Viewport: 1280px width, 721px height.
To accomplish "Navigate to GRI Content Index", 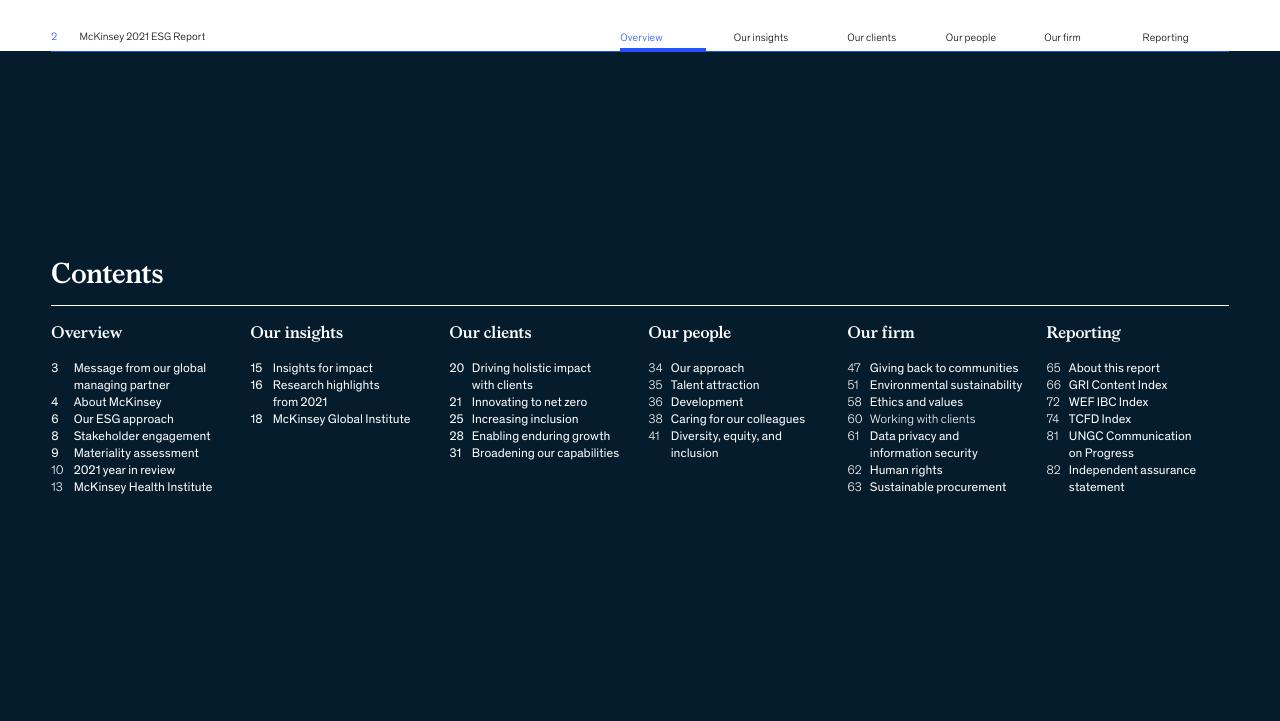I will click(1117, 385).
